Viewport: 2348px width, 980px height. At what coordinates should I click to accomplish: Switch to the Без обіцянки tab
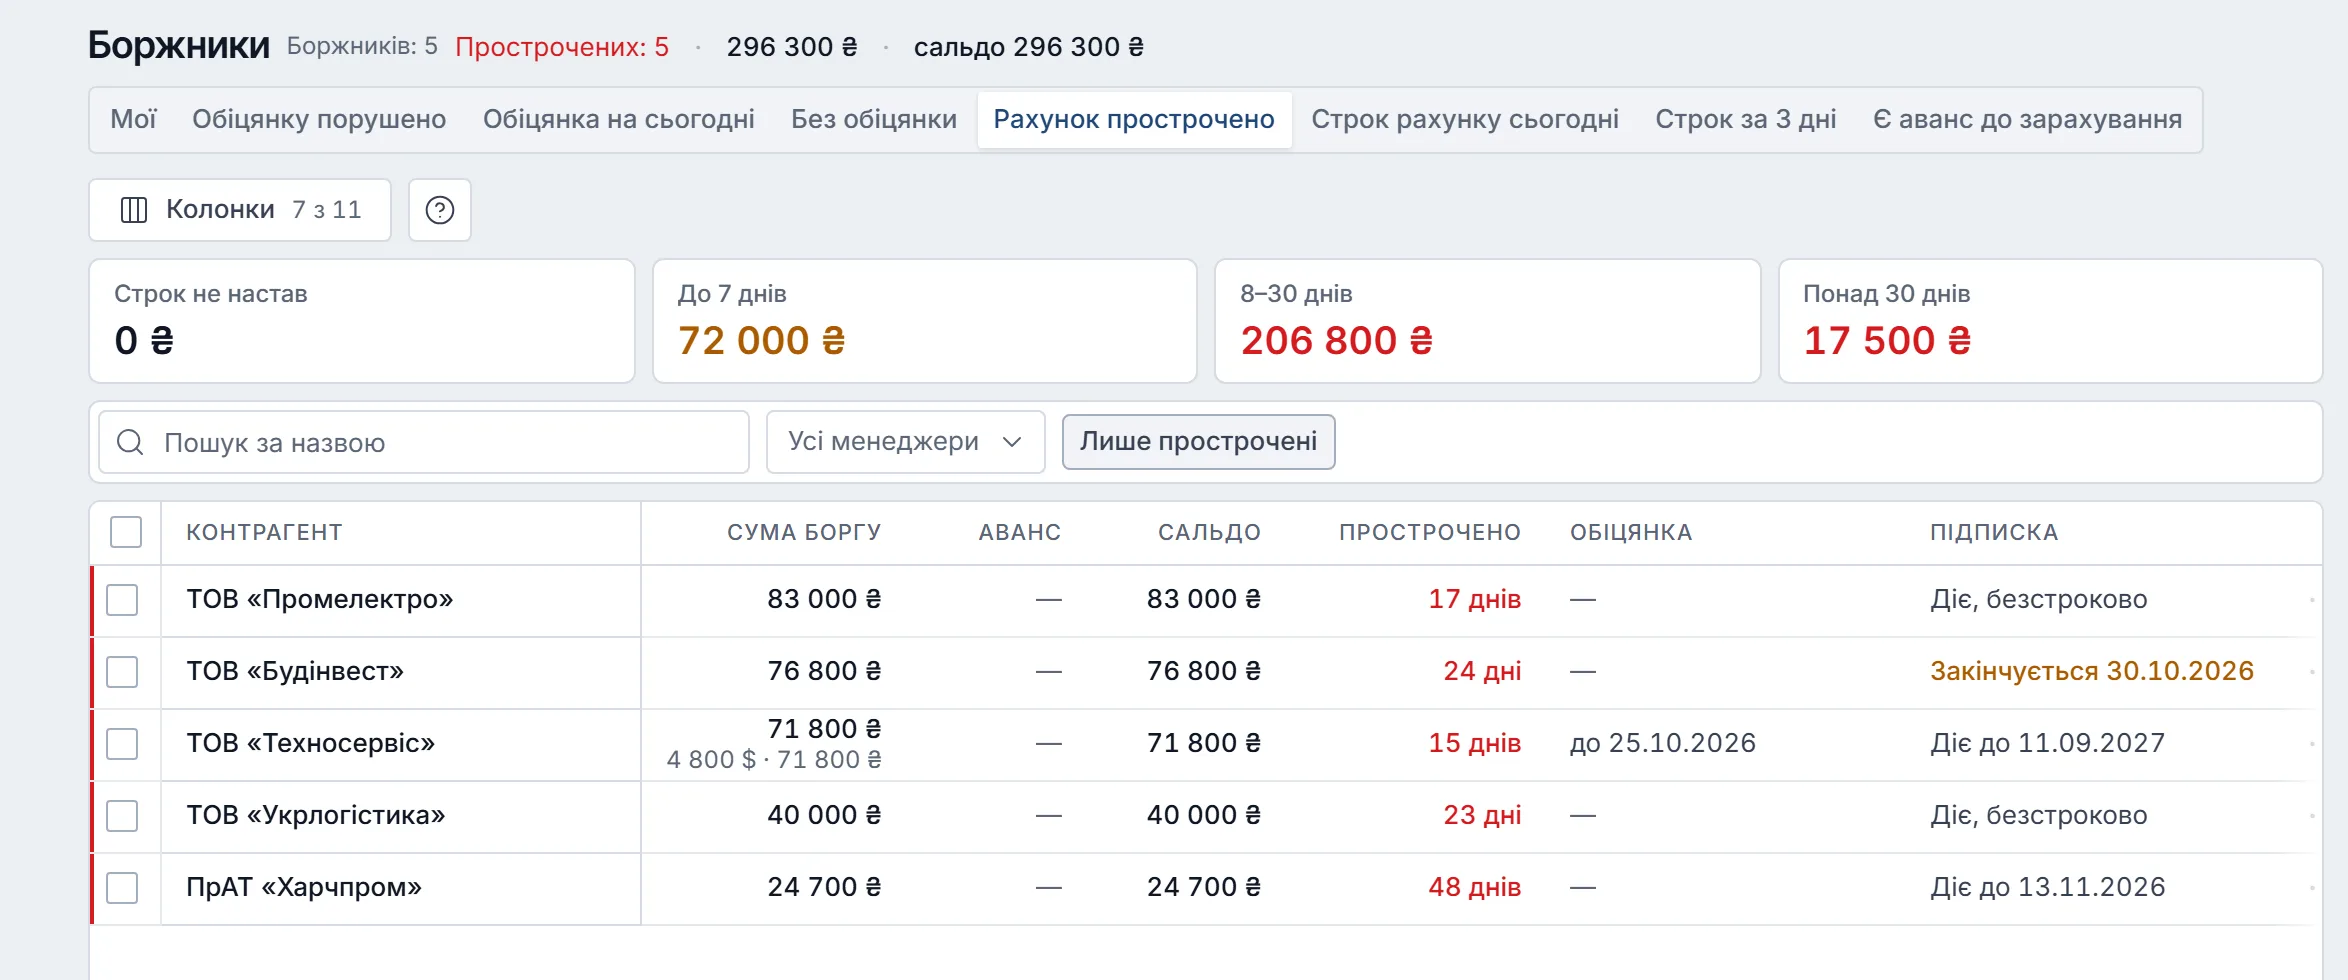point(874,120)
